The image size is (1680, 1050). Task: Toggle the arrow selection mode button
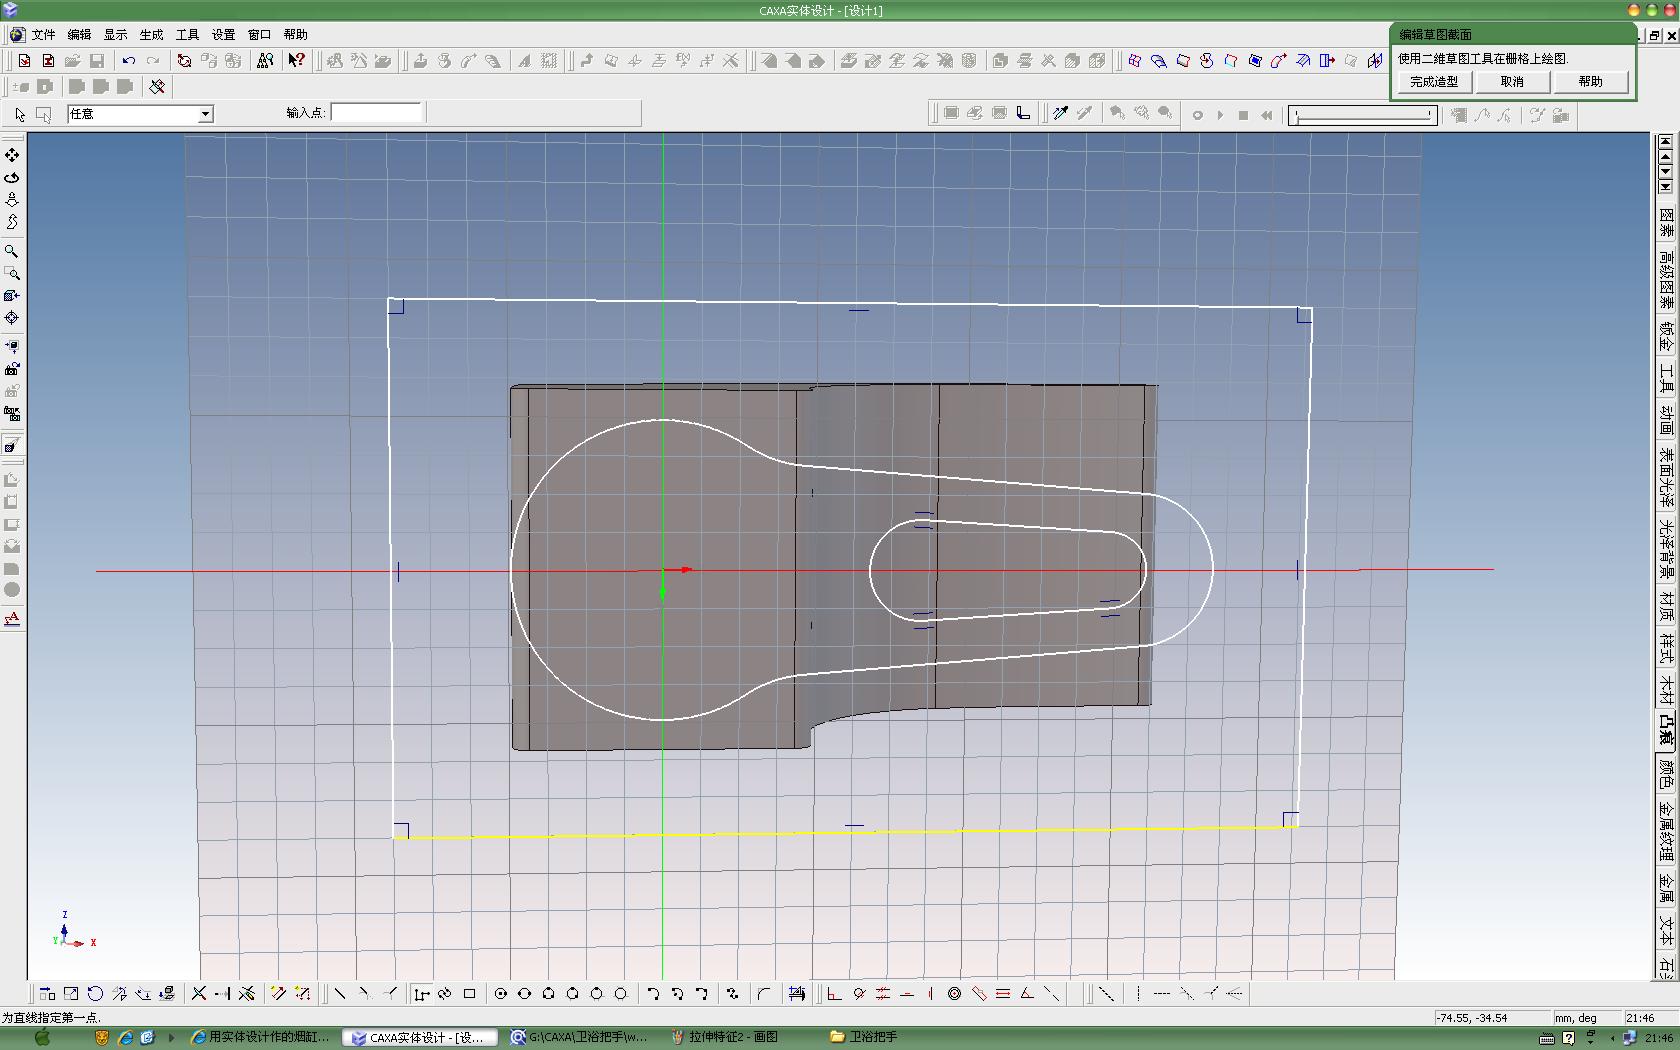click(20, 114)
